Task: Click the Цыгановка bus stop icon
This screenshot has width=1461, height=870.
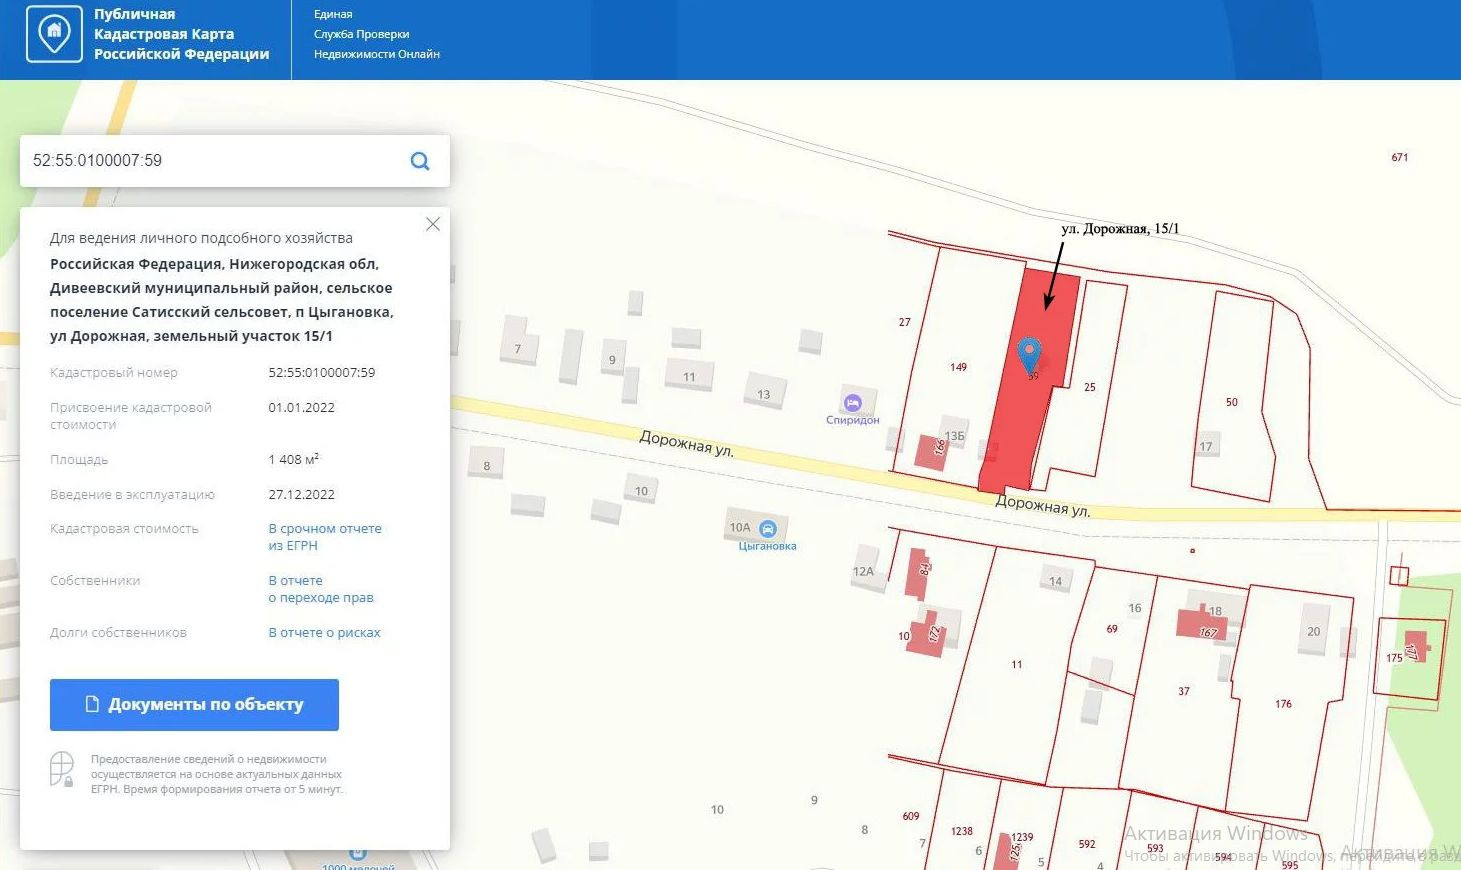Action: coord(768,529)
